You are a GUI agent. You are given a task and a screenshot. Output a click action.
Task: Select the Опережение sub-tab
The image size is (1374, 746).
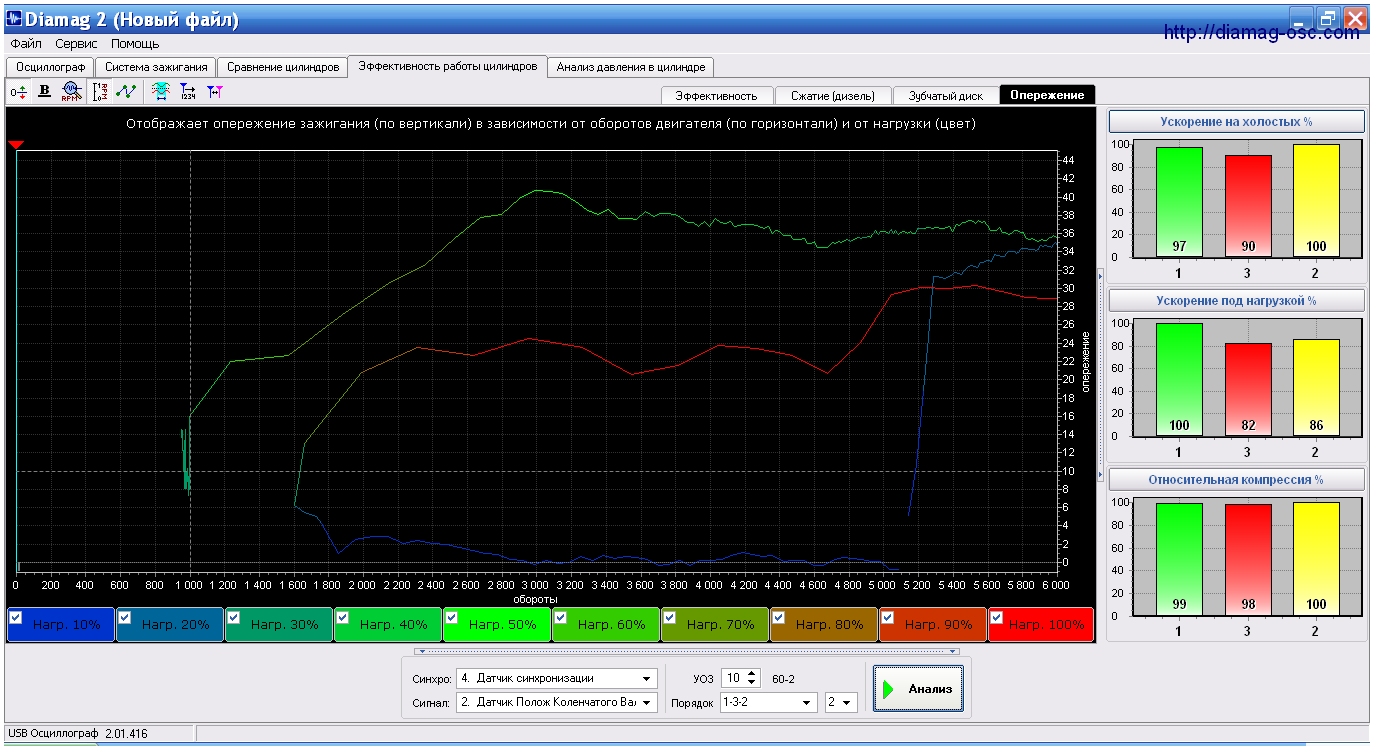pos(1047,95)
